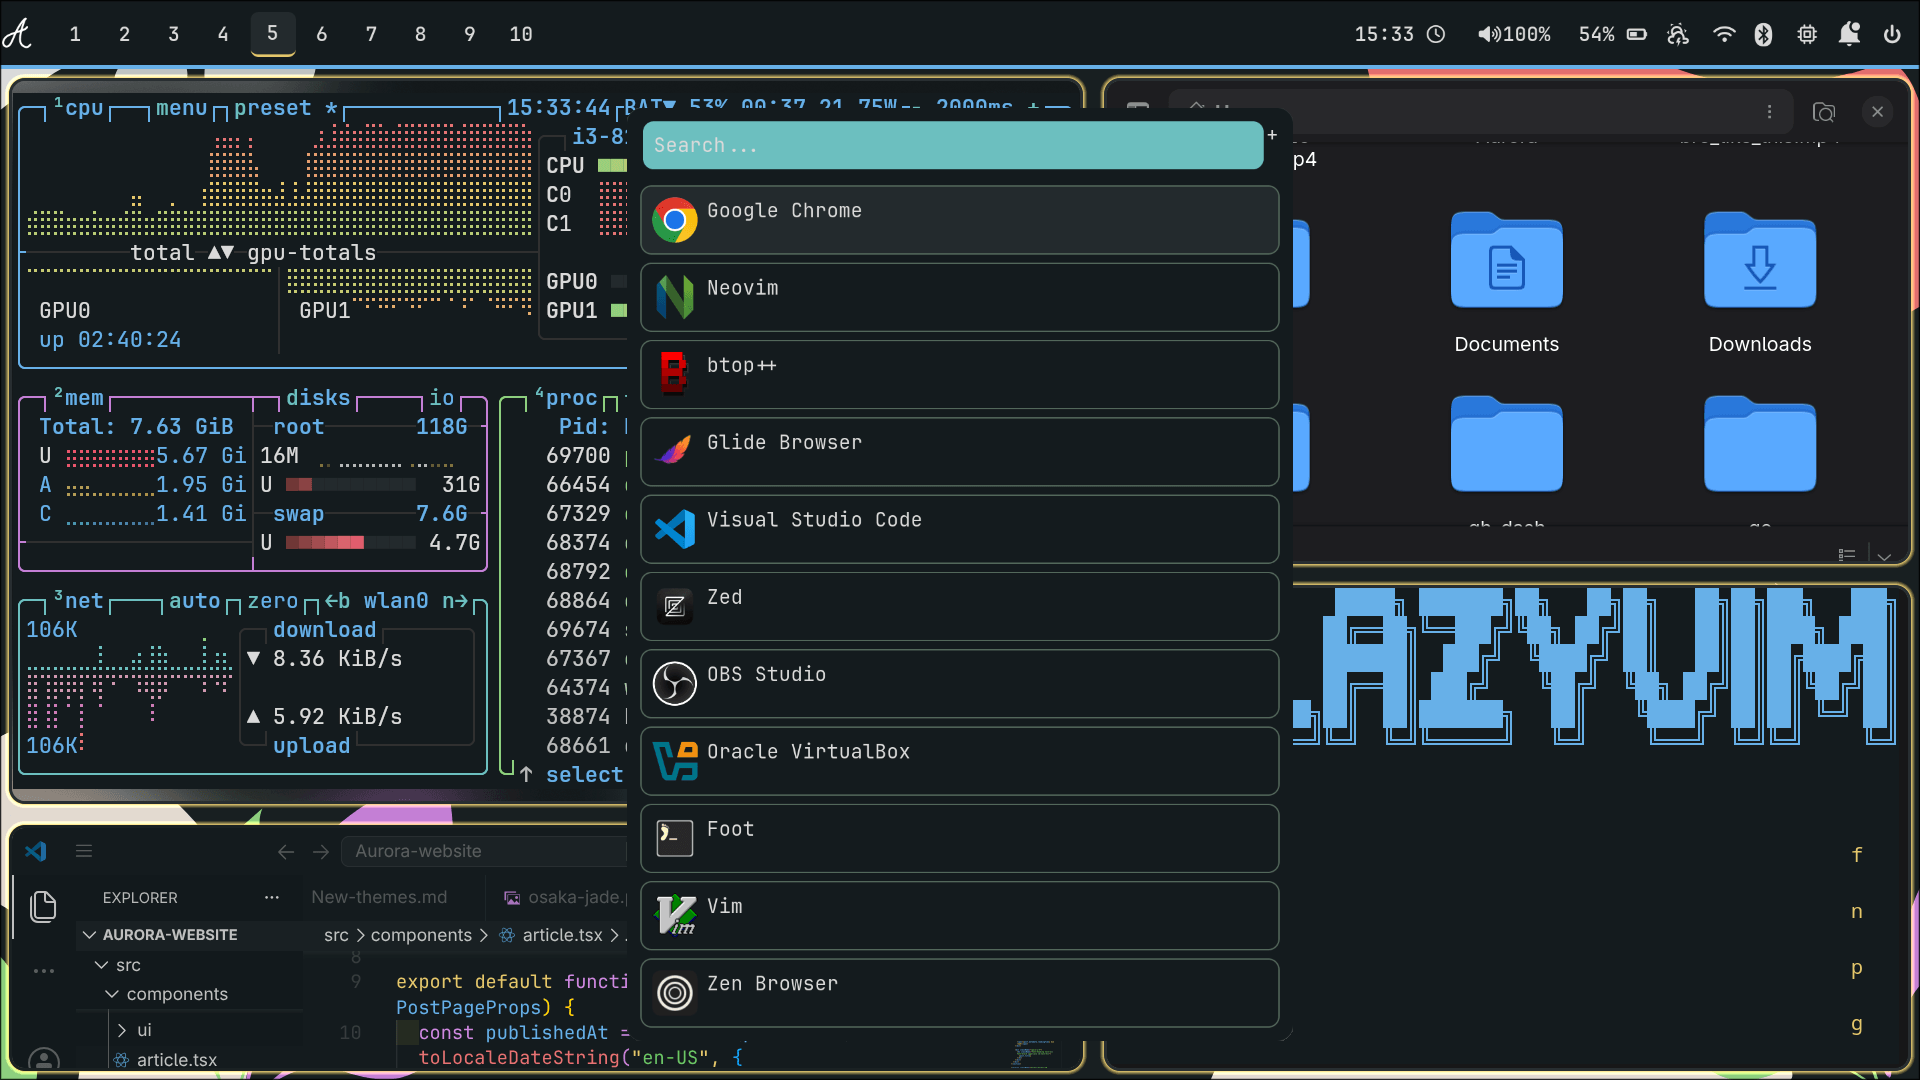
Task: Open the VS Code Accounts icon
Action: [x=44, y=1059]
